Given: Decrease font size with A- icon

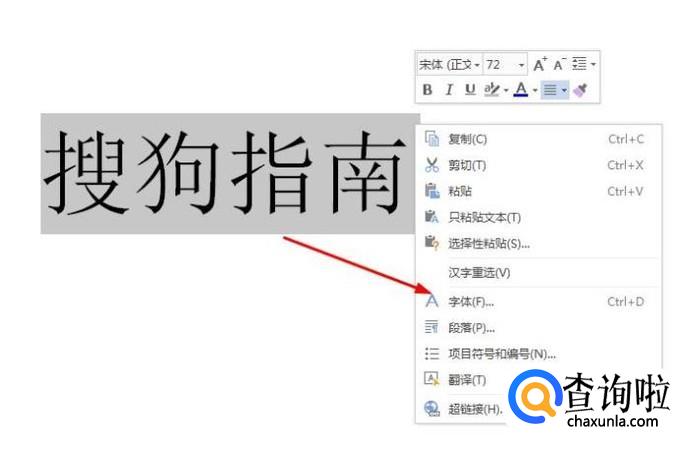Looking at the screenshot, I should pyautogui.click(x=559, y=64).
